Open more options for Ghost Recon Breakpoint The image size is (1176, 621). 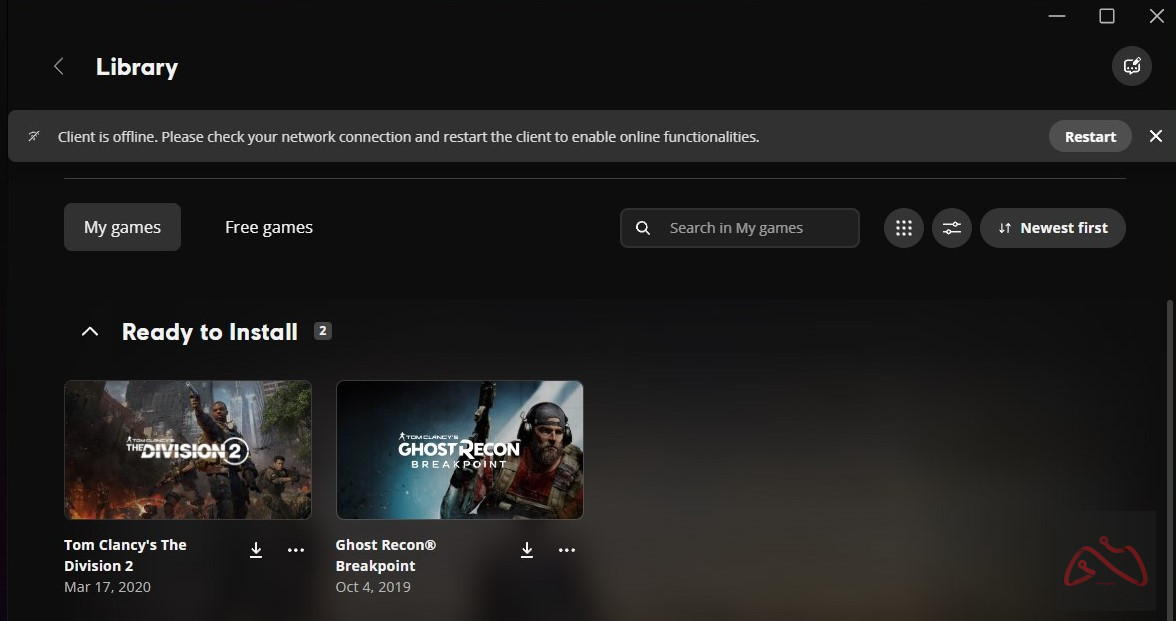pos(567,550)
